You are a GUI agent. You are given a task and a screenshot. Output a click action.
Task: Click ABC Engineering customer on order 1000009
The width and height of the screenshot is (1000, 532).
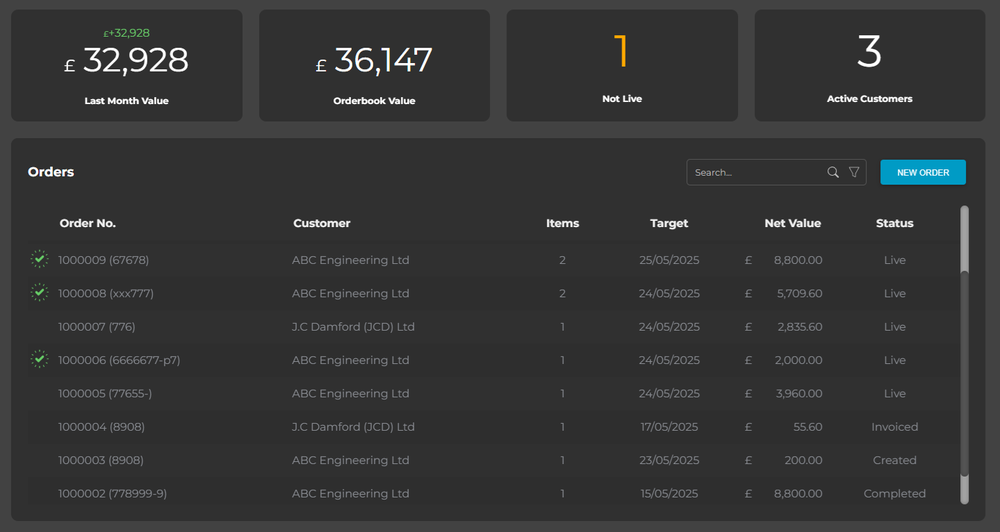point(351,260)
